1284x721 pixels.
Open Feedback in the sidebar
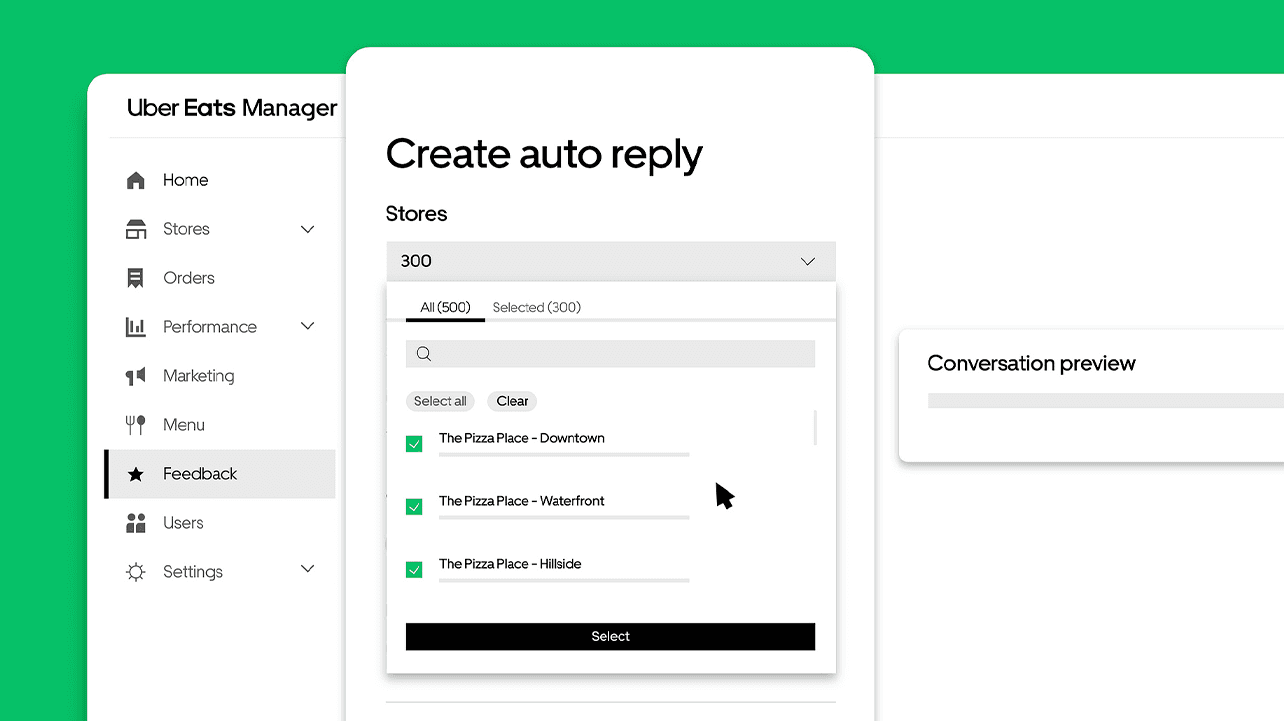pyautogui.click(x=220, y=474)
